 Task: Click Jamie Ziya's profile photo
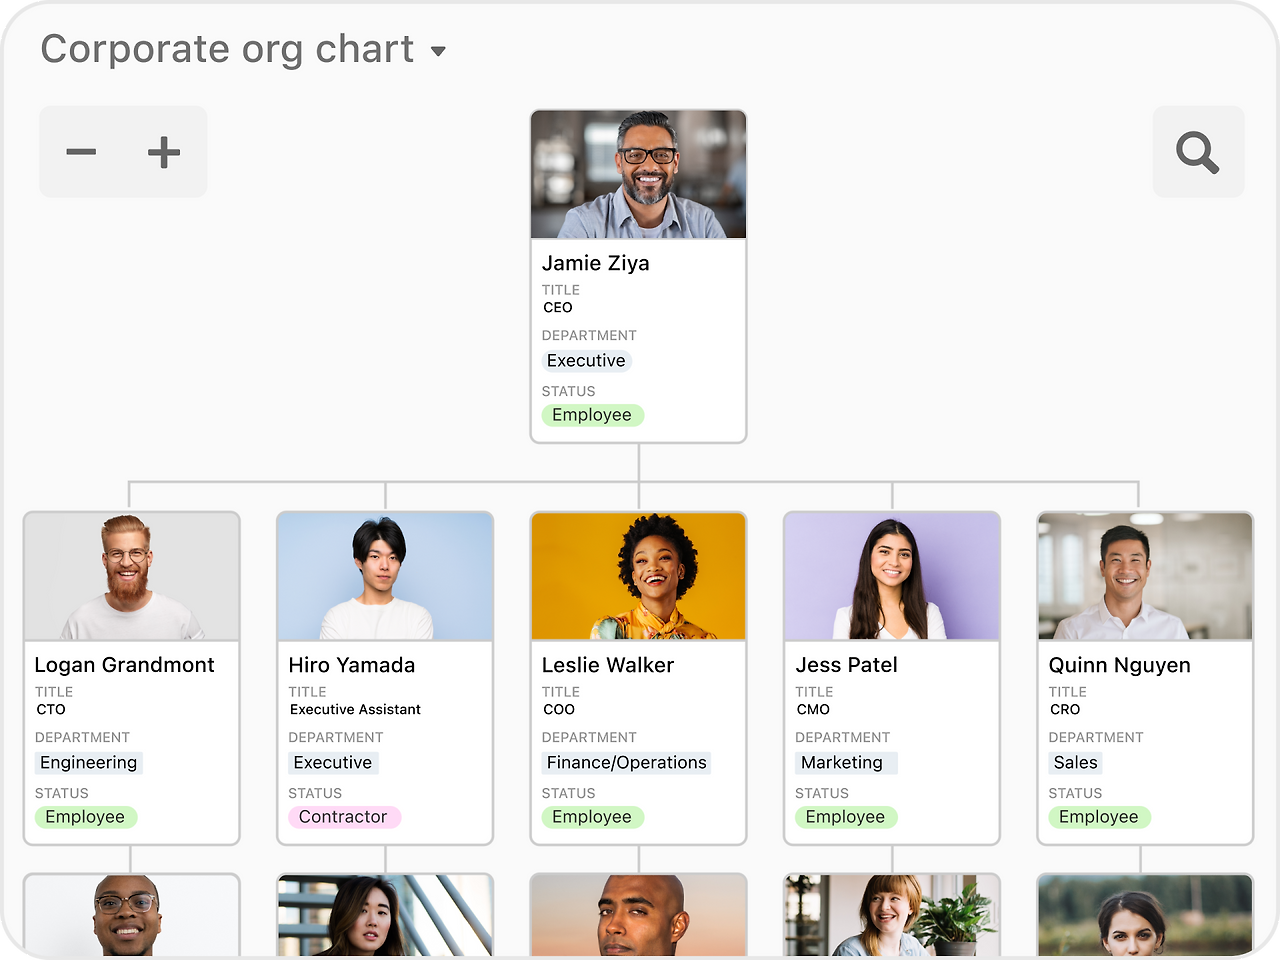click(x=638, y=174)
